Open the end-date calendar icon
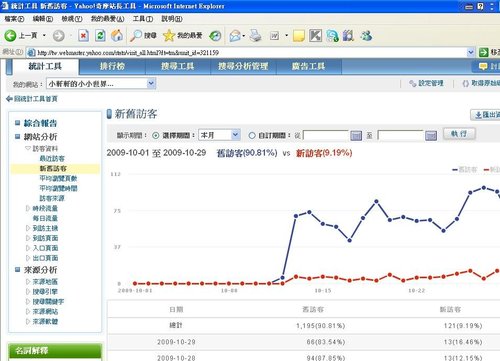Viewport: 500px width, 361px height. (431, 135)
